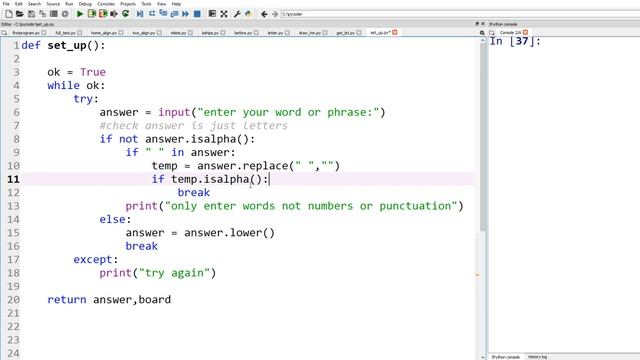Step to the next line in the debugger
The image size is (640, 360).
coord(151,14)
